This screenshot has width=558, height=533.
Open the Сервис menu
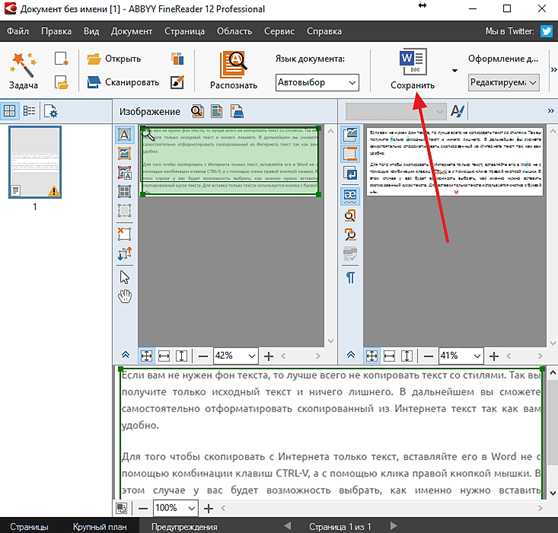[279, 31]
